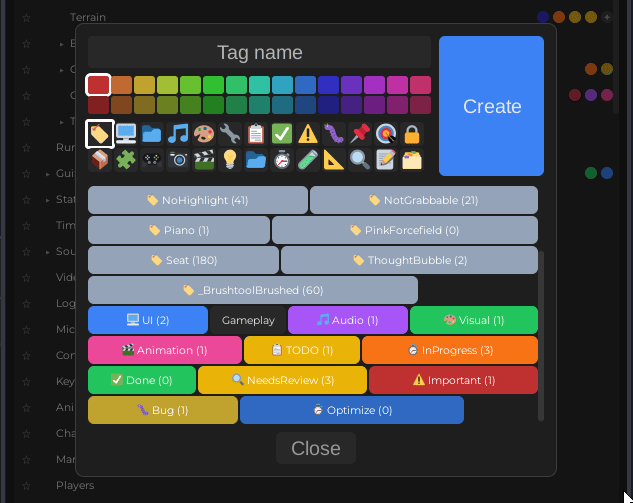Choose the triangular ruler icon

[334, 160]
